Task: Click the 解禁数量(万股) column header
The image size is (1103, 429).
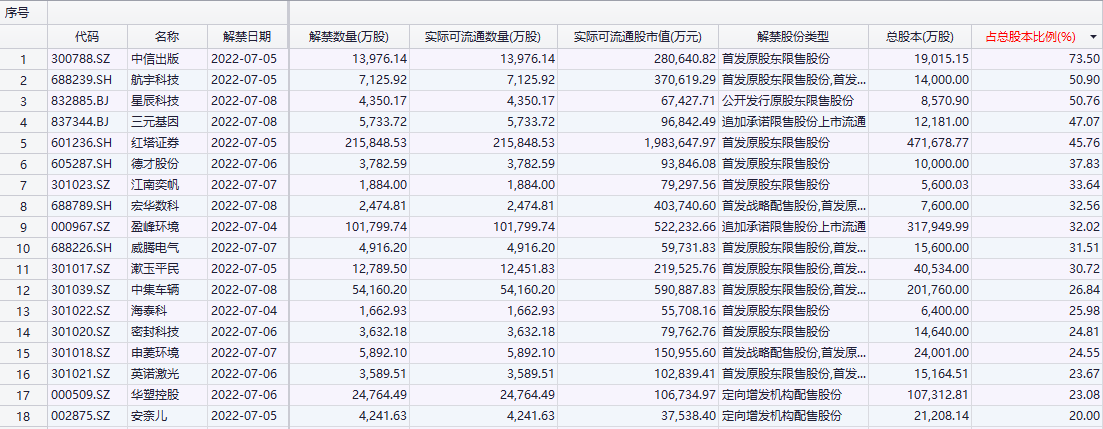Action: 349,37
